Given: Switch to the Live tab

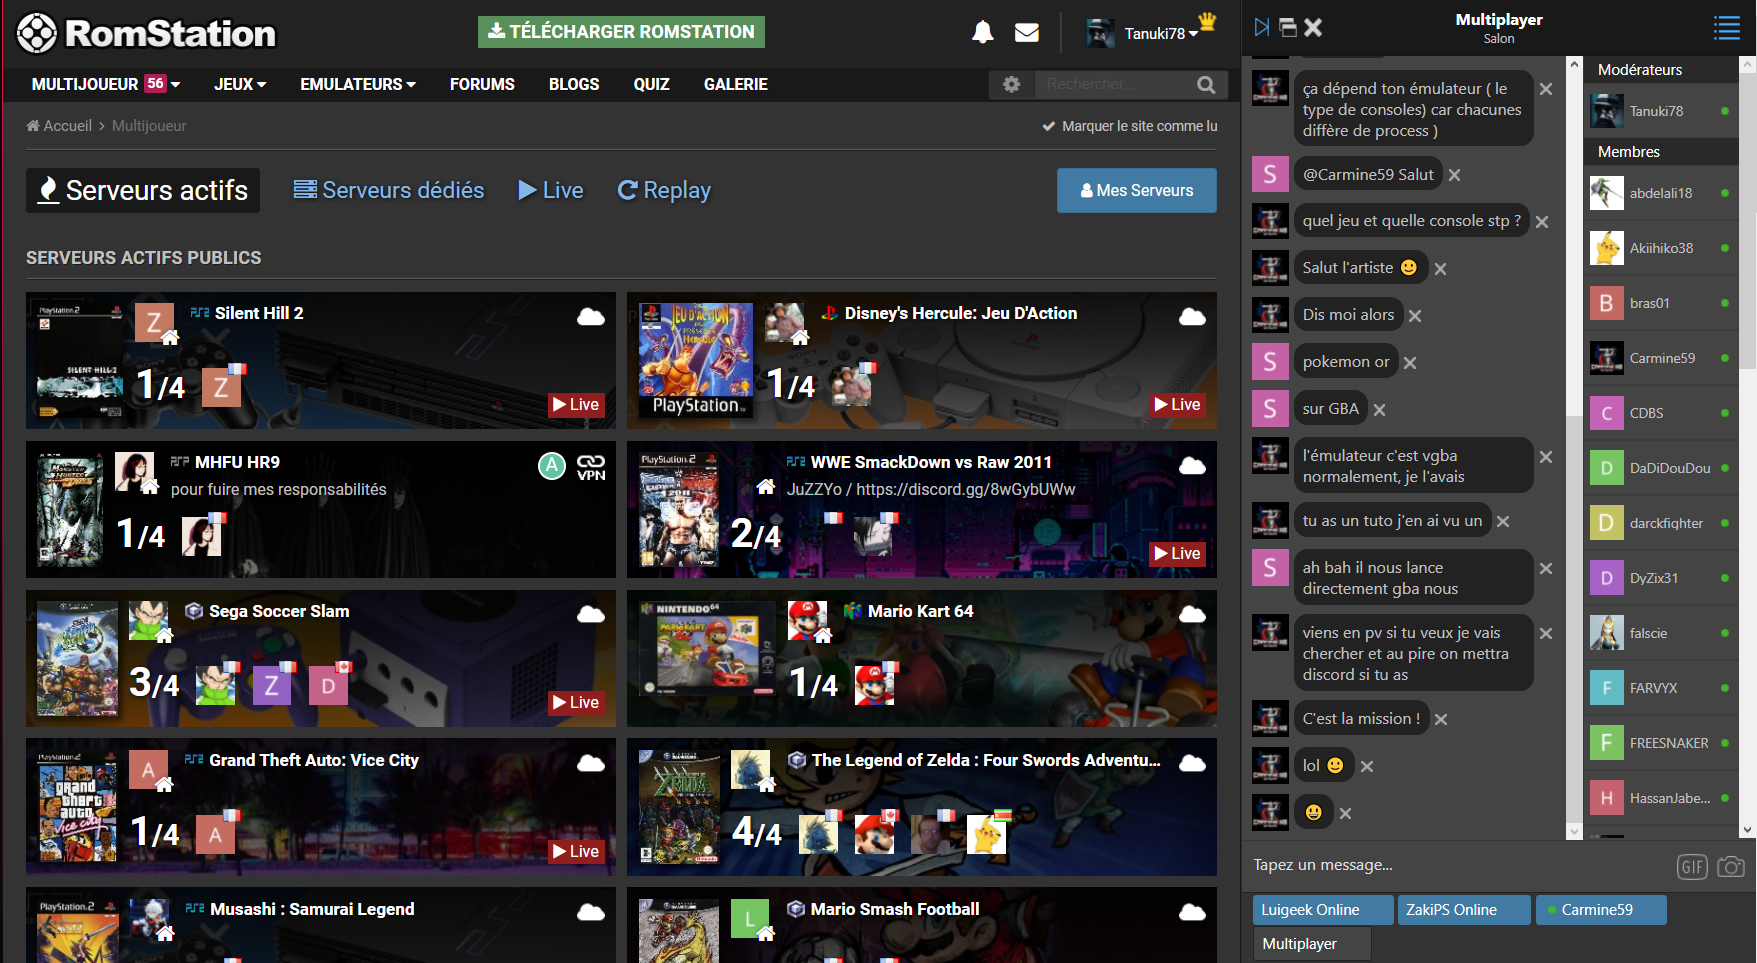Looking at the screenshot, I should (x=551, y=190).
